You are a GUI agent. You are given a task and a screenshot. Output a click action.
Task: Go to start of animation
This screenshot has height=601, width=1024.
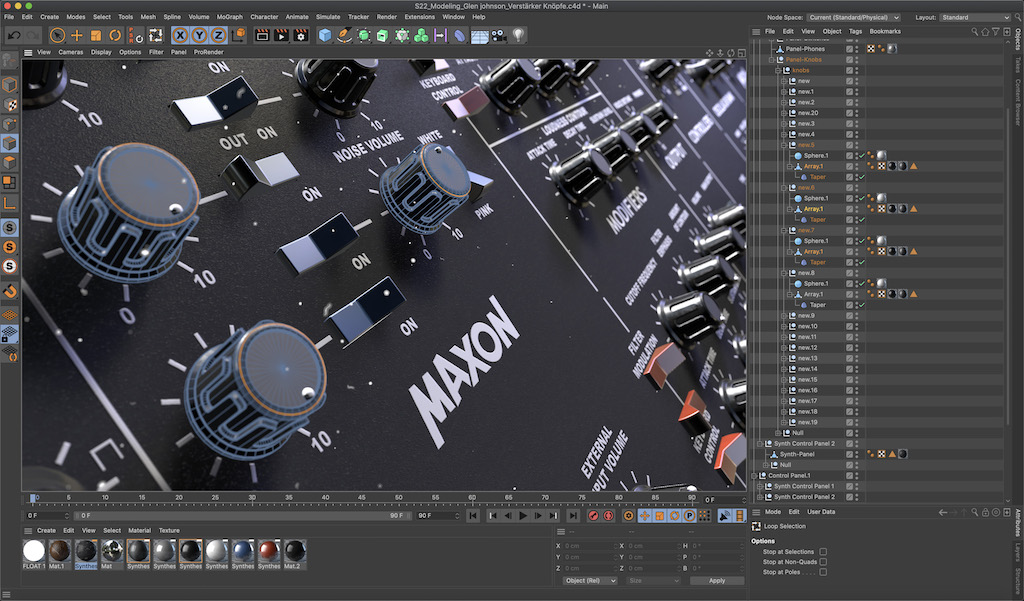coord(472,515)
